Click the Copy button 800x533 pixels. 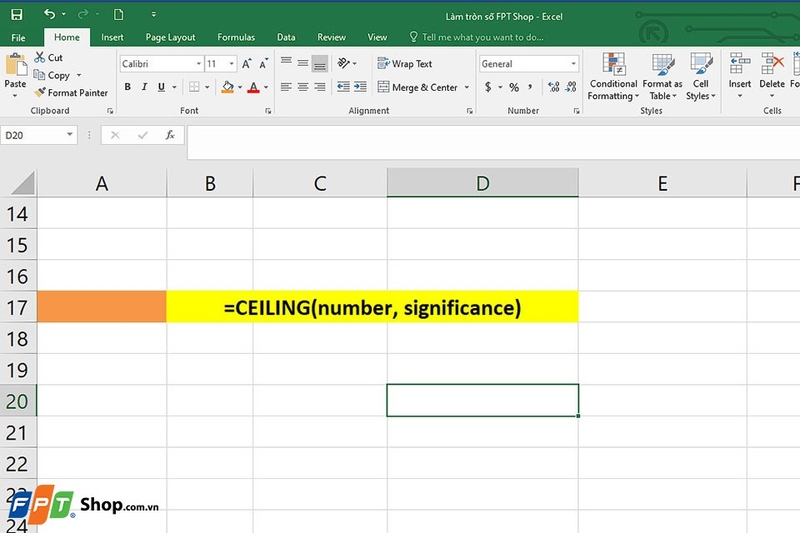(53, 75)
